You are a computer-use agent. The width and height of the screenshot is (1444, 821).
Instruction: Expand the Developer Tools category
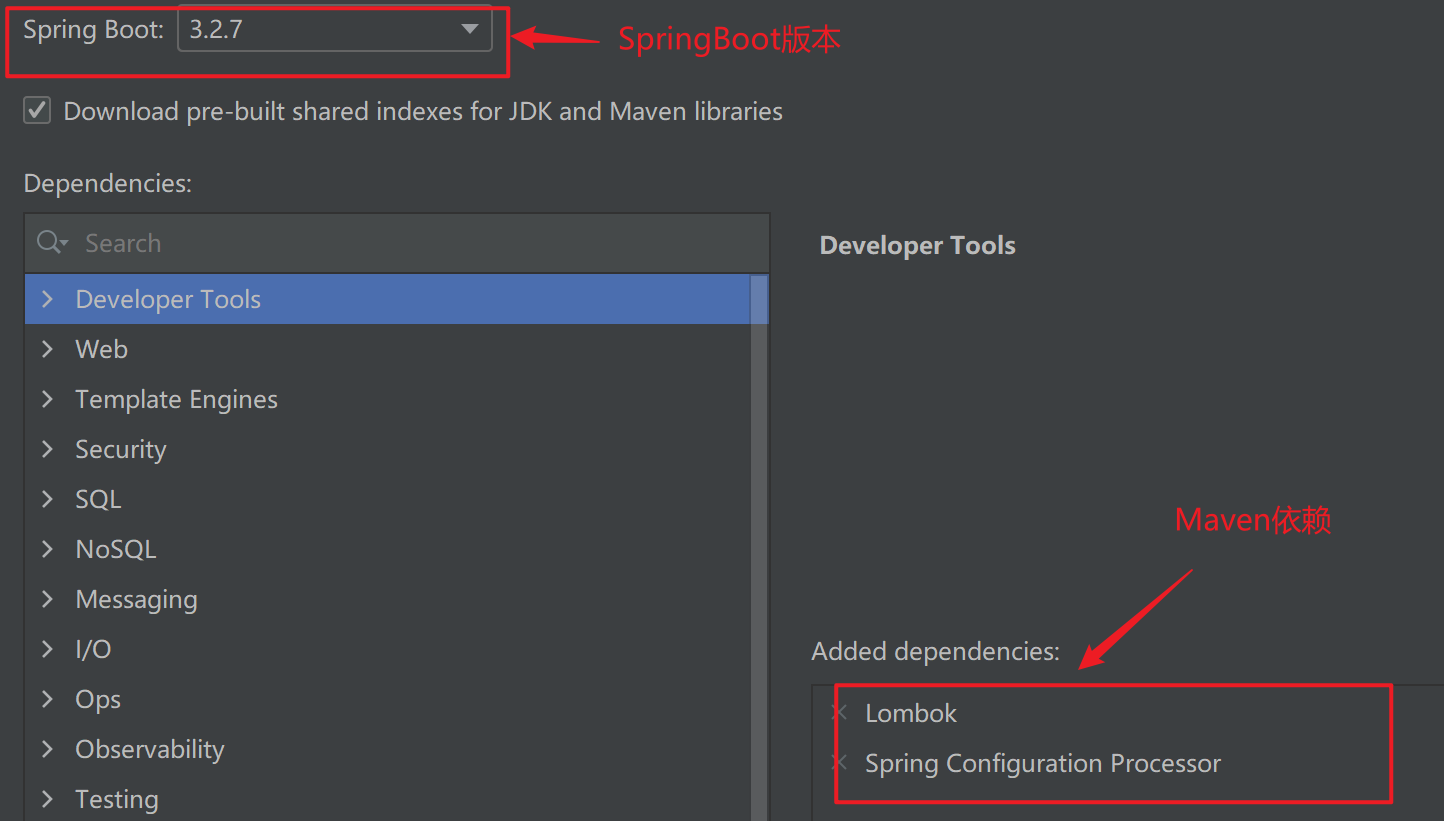click(47, 299)
